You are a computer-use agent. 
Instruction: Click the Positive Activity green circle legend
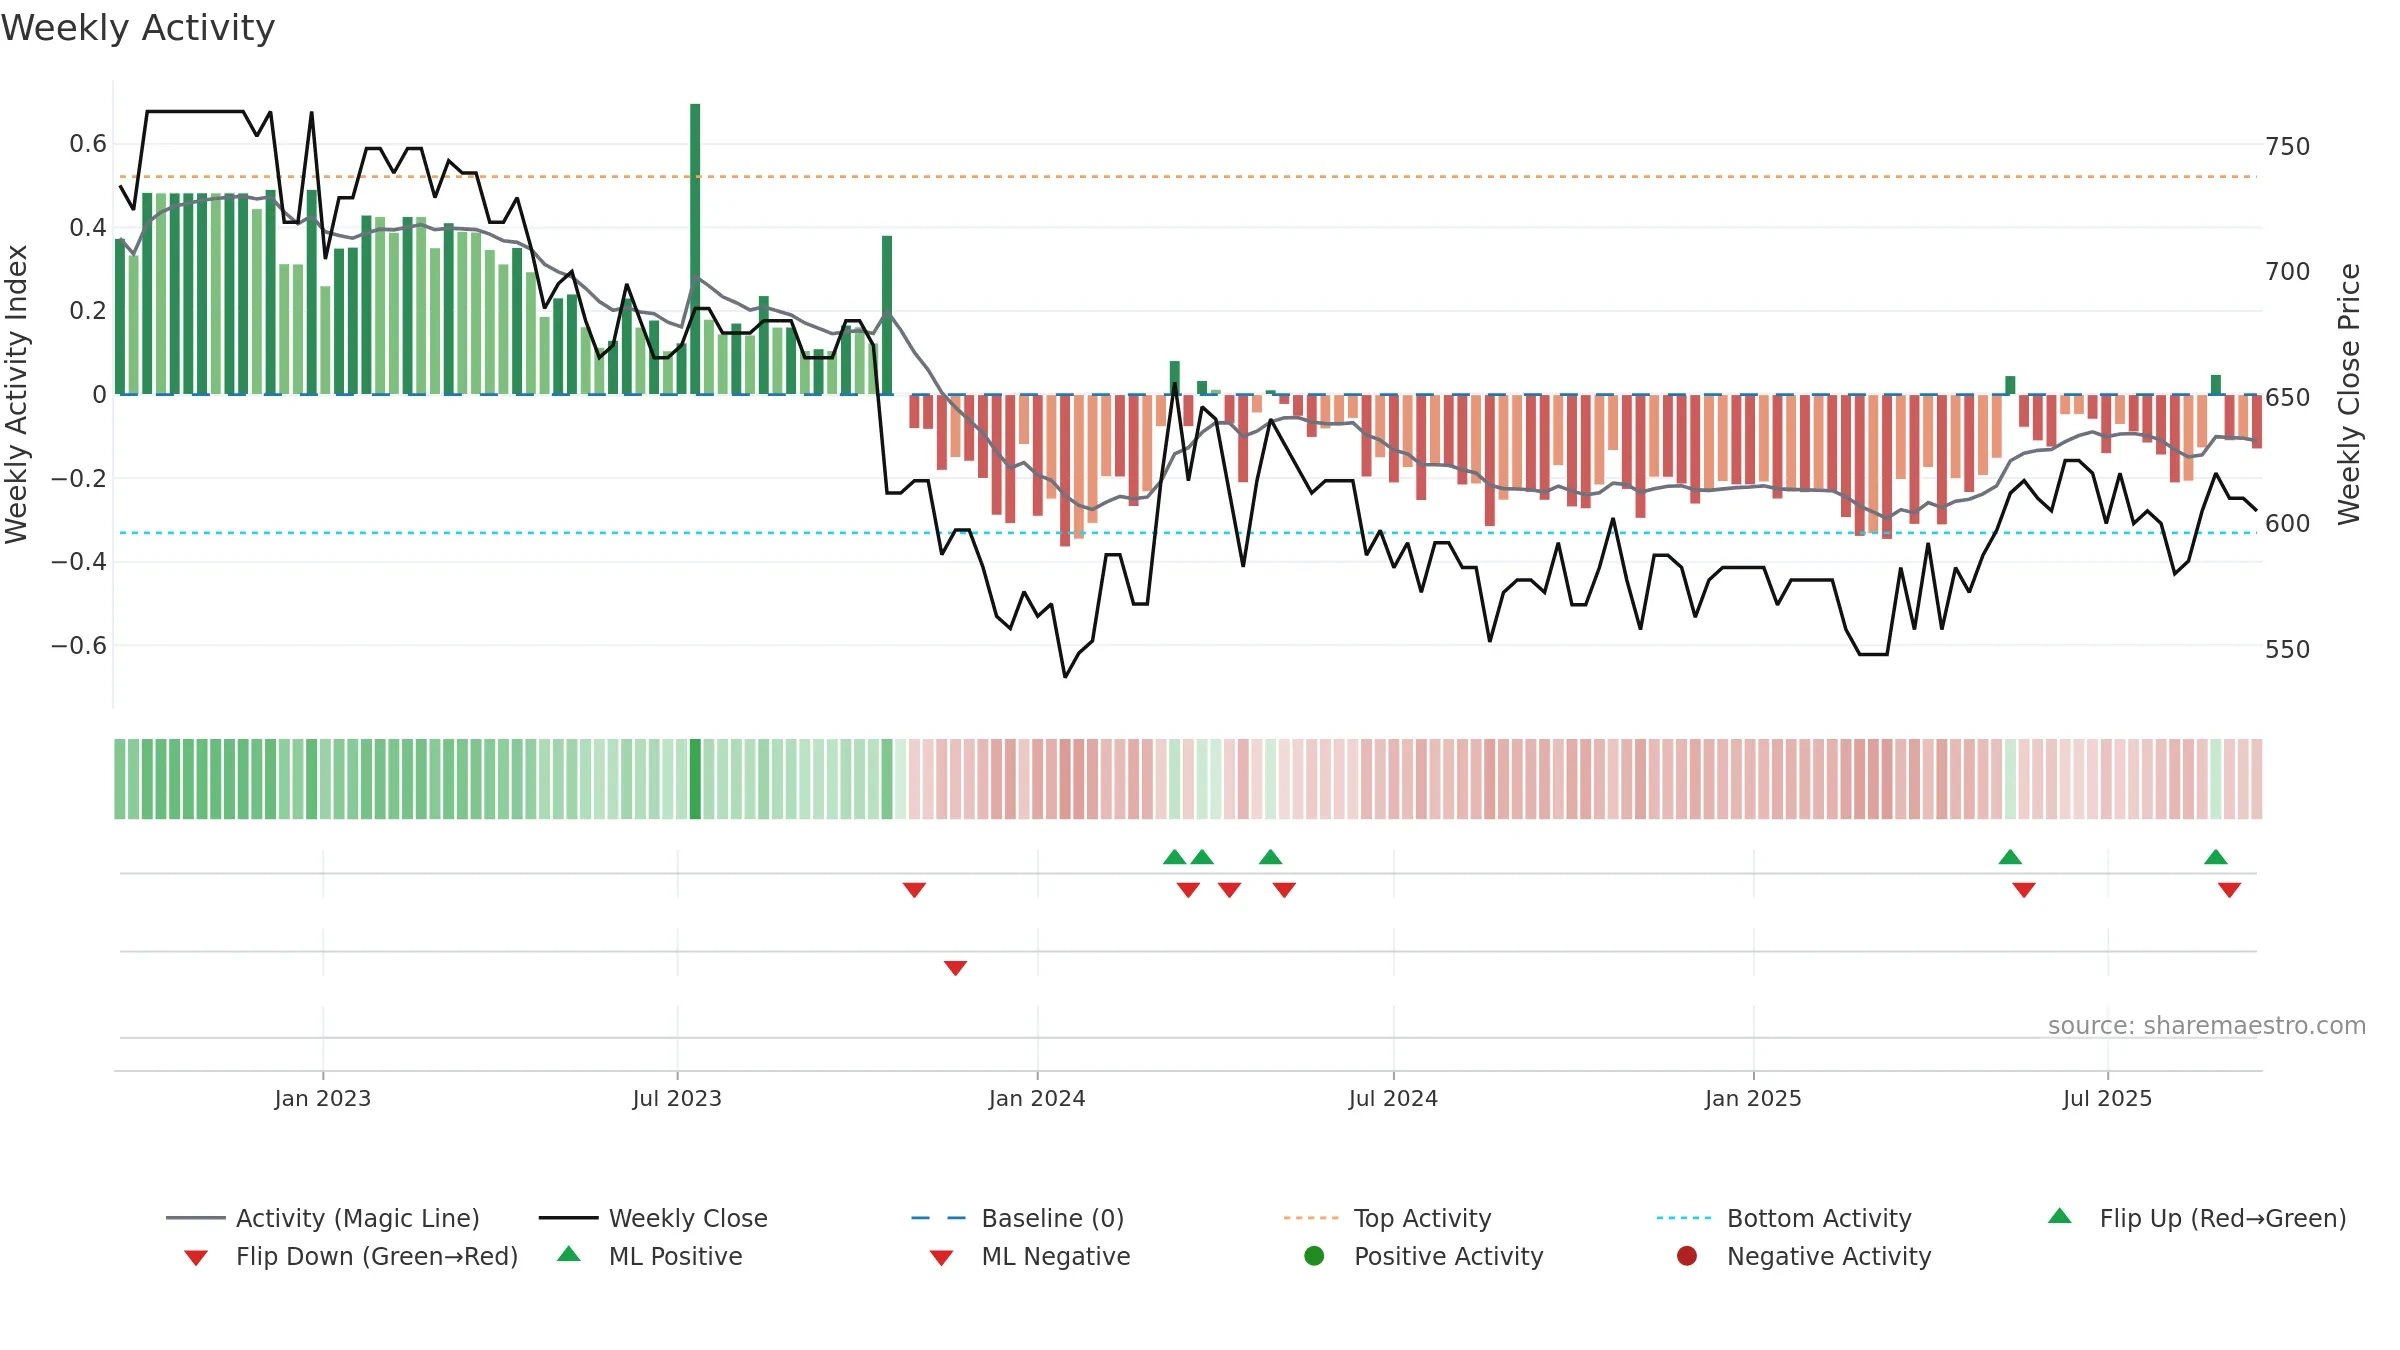[1315, 1256]
